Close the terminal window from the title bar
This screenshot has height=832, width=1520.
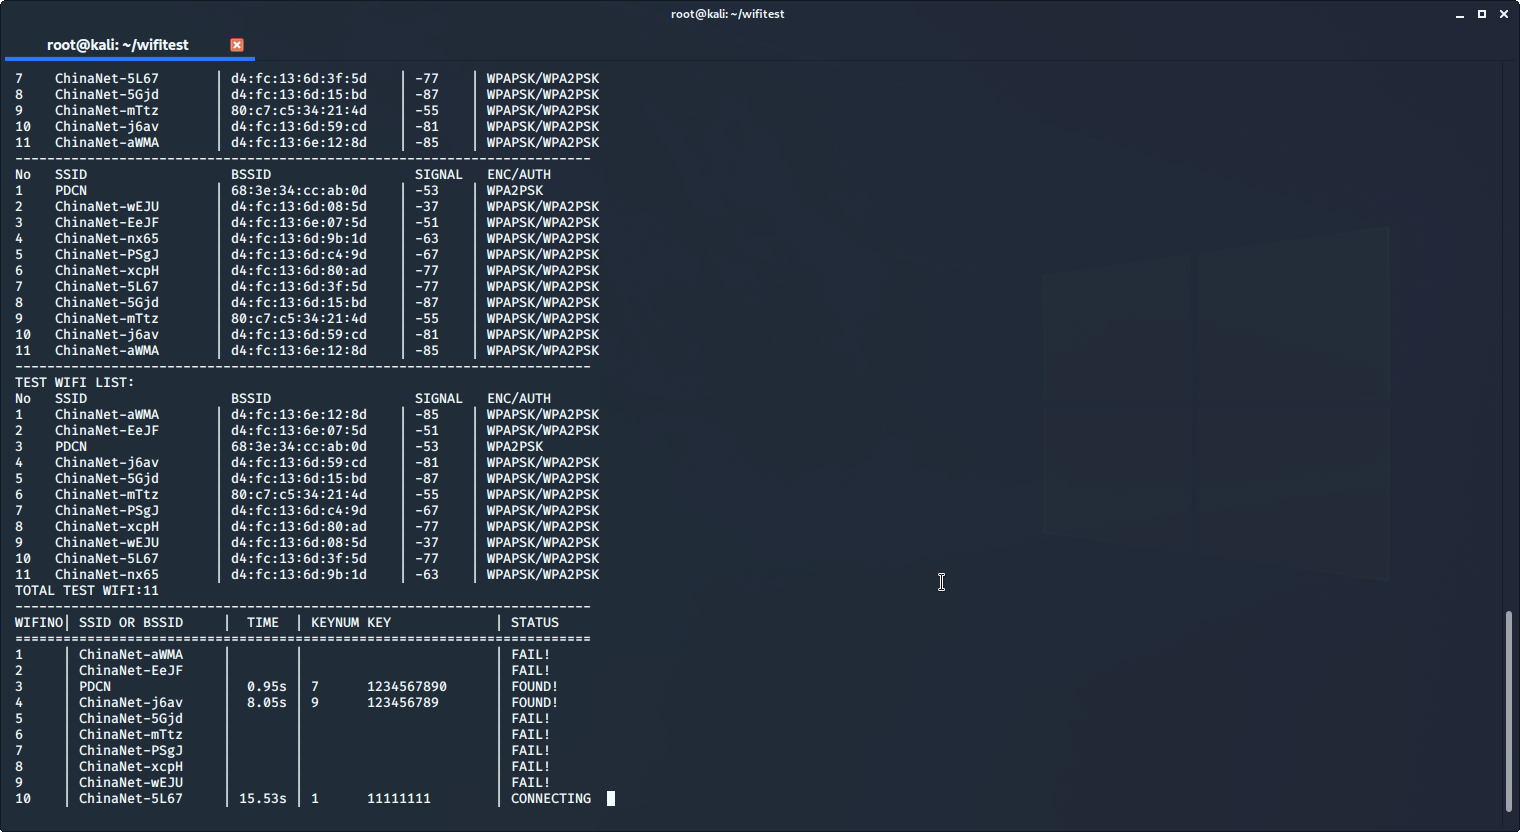(x=1503, y=14)
